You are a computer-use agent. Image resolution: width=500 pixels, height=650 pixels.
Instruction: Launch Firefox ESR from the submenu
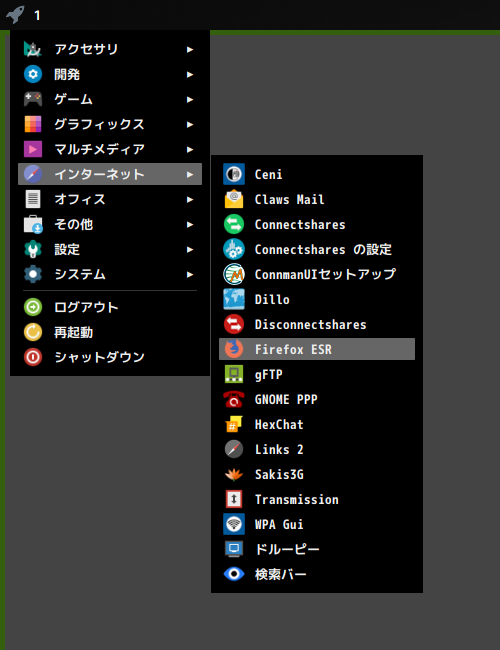tap(317, 349)
